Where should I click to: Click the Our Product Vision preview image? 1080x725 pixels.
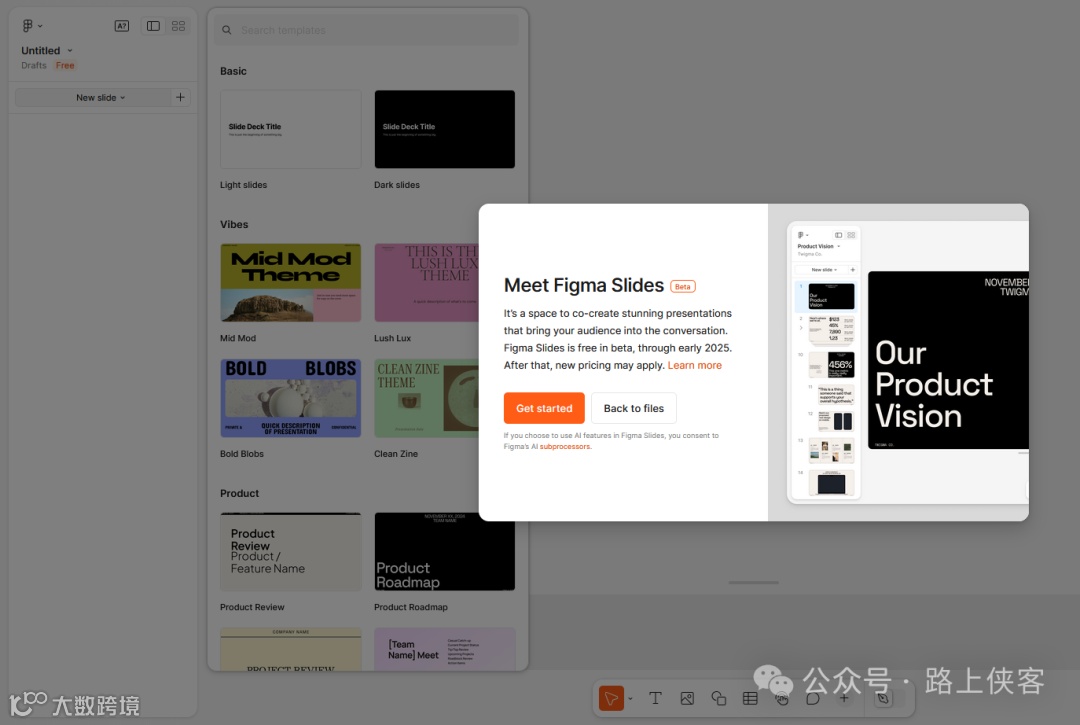(x=948, y=360)
